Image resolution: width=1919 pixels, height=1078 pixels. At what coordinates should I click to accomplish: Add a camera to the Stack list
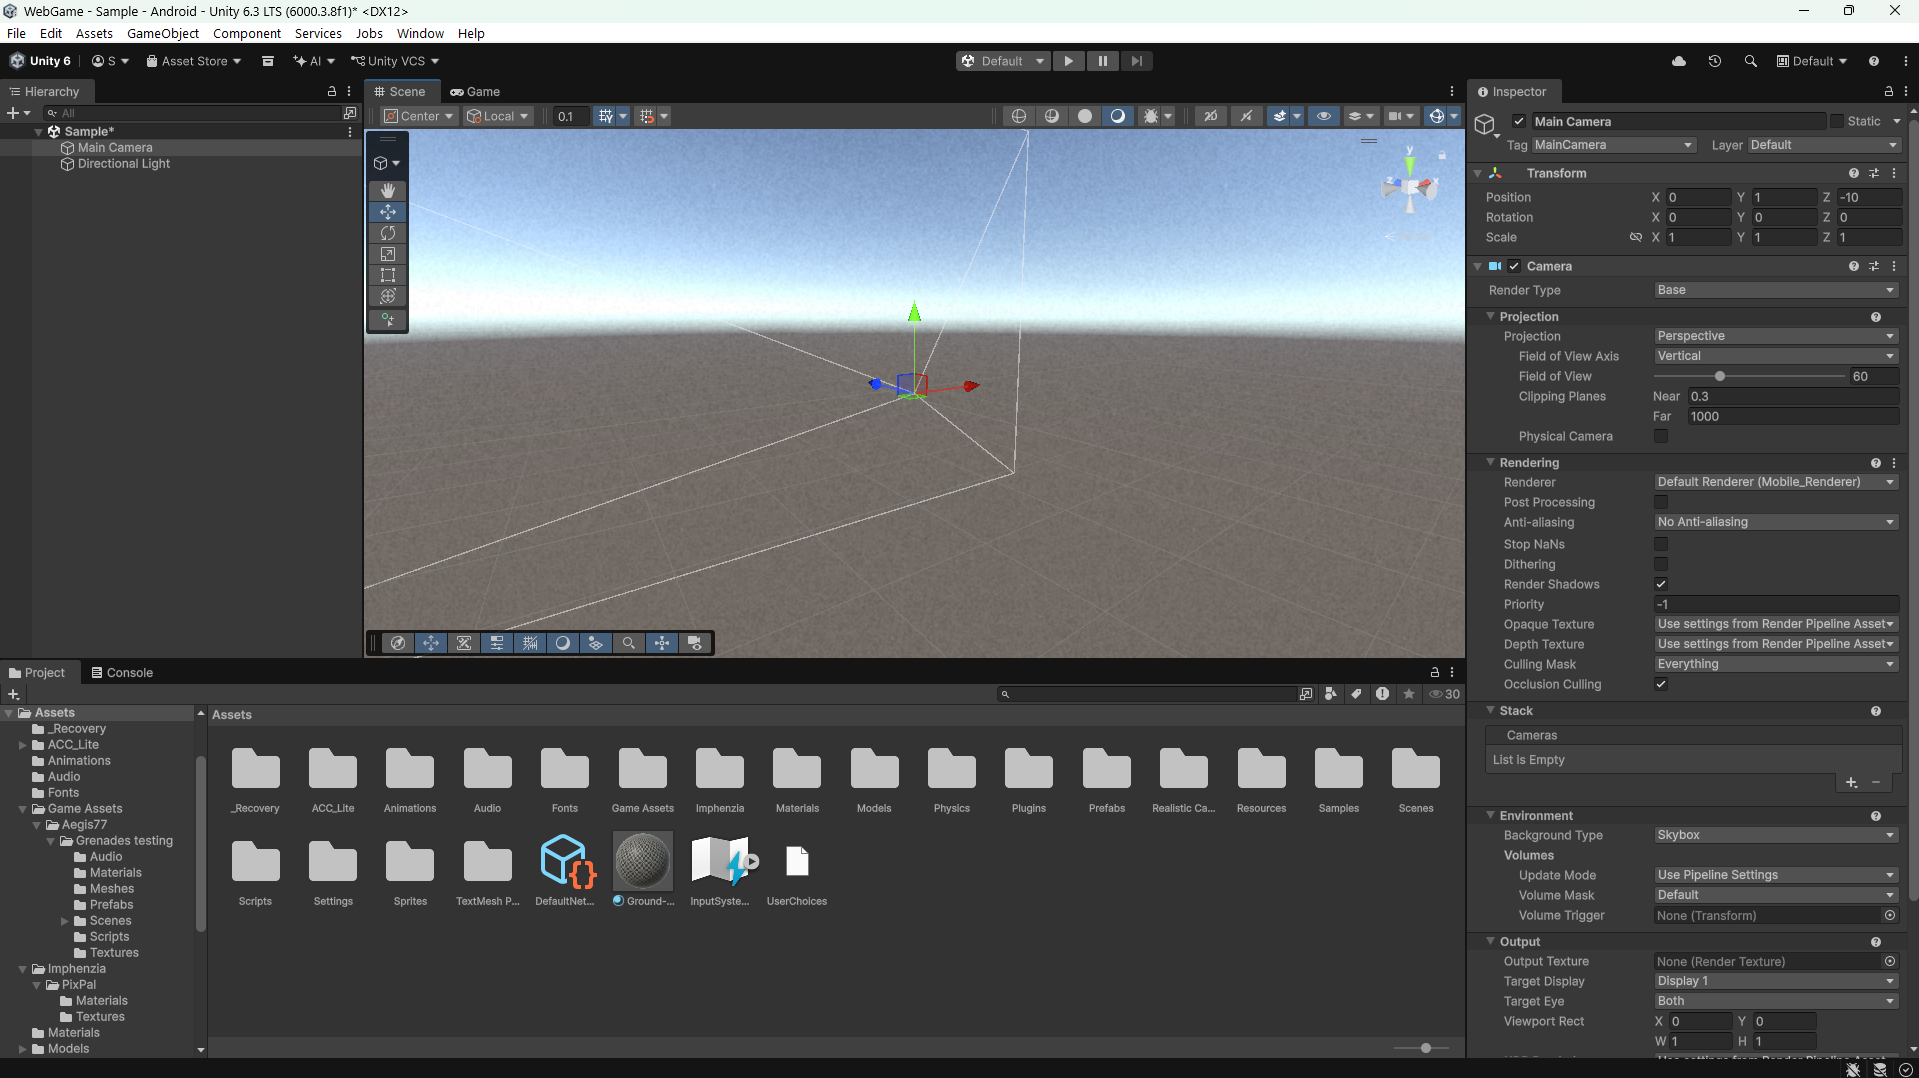(1851, 783)
